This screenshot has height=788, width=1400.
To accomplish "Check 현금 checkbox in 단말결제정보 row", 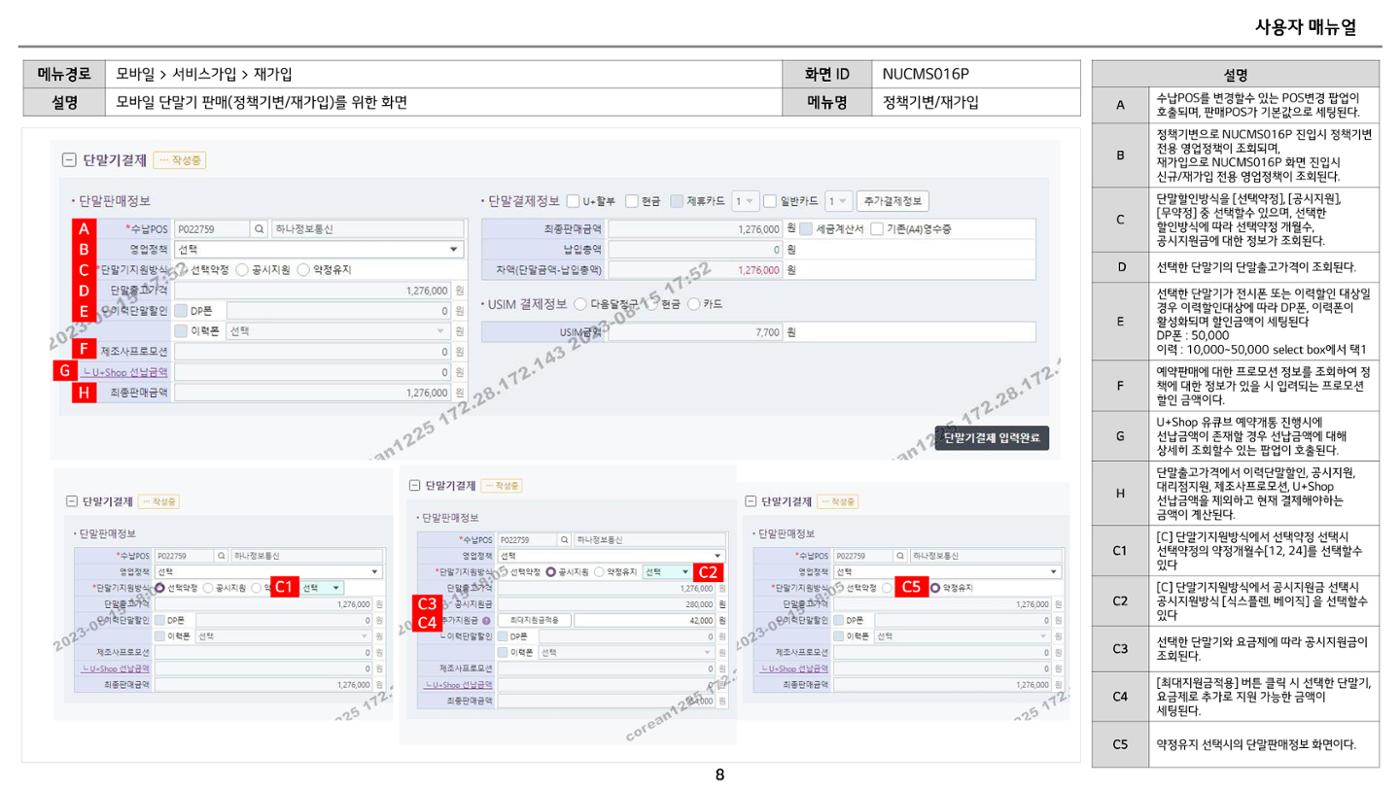I will click(632, 201).
